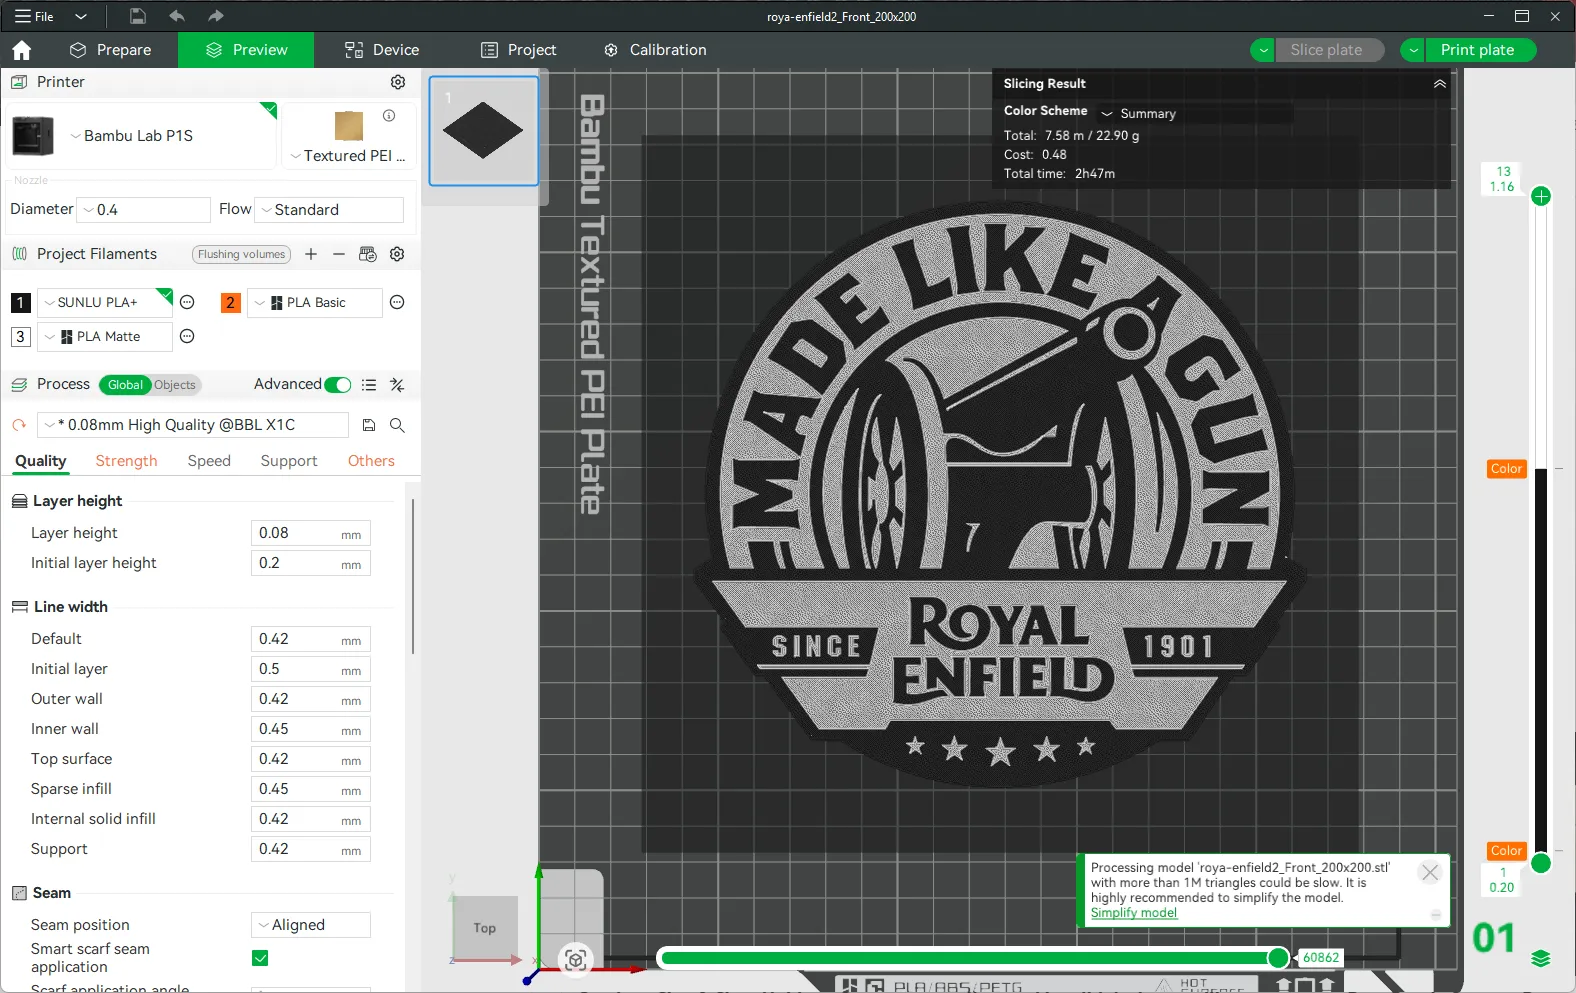This screenshot has height=993, width=1576.
Task: Close the model processing warning notification
Action: [1430, 872]
